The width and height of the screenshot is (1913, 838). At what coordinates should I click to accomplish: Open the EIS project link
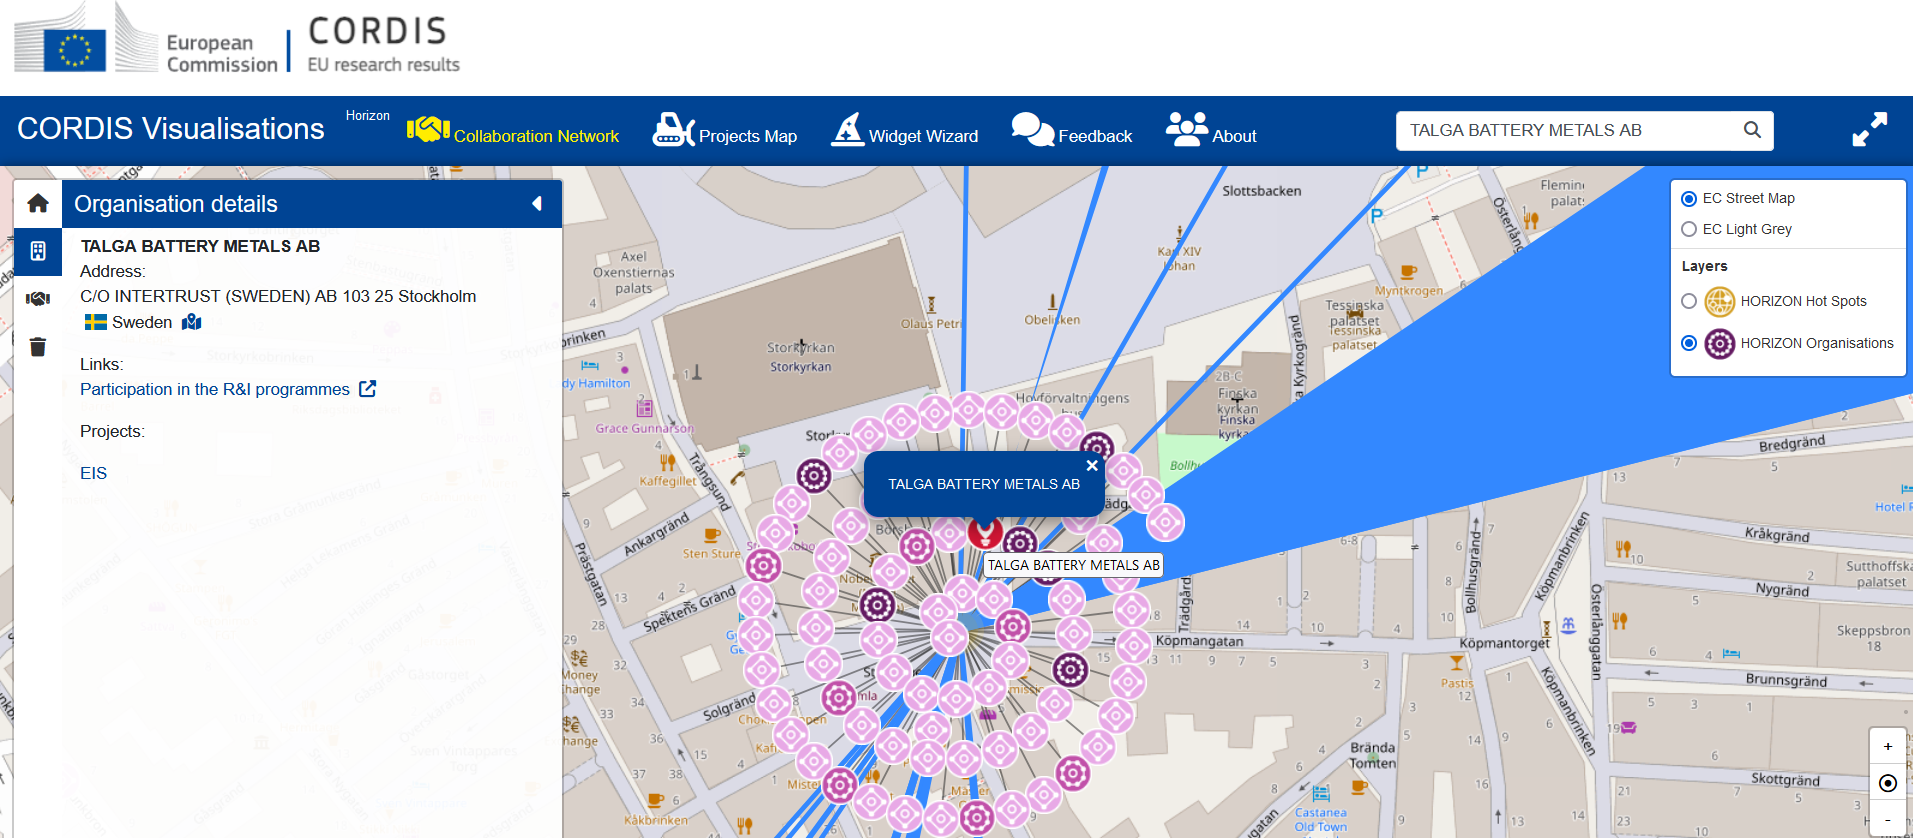coord(93,473)
